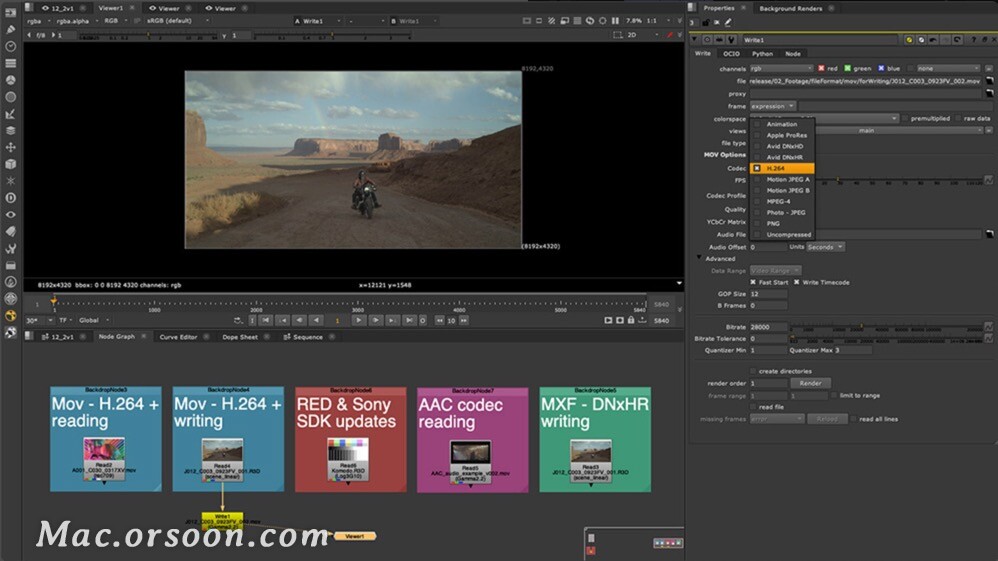Toggle the Fast Start checkbox
This screenshot has height=561, width=998.
[x=753, y=282]
